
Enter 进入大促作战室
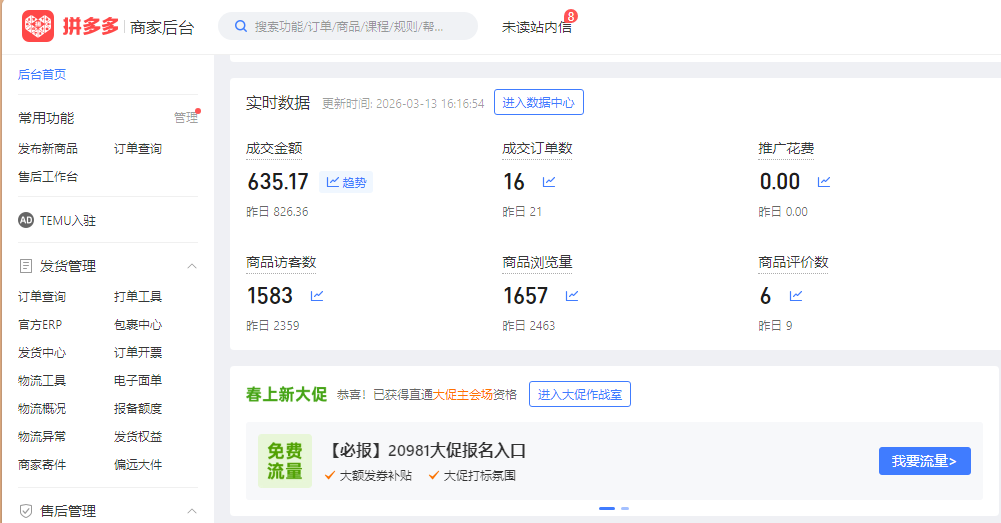[x=579, y=394]
